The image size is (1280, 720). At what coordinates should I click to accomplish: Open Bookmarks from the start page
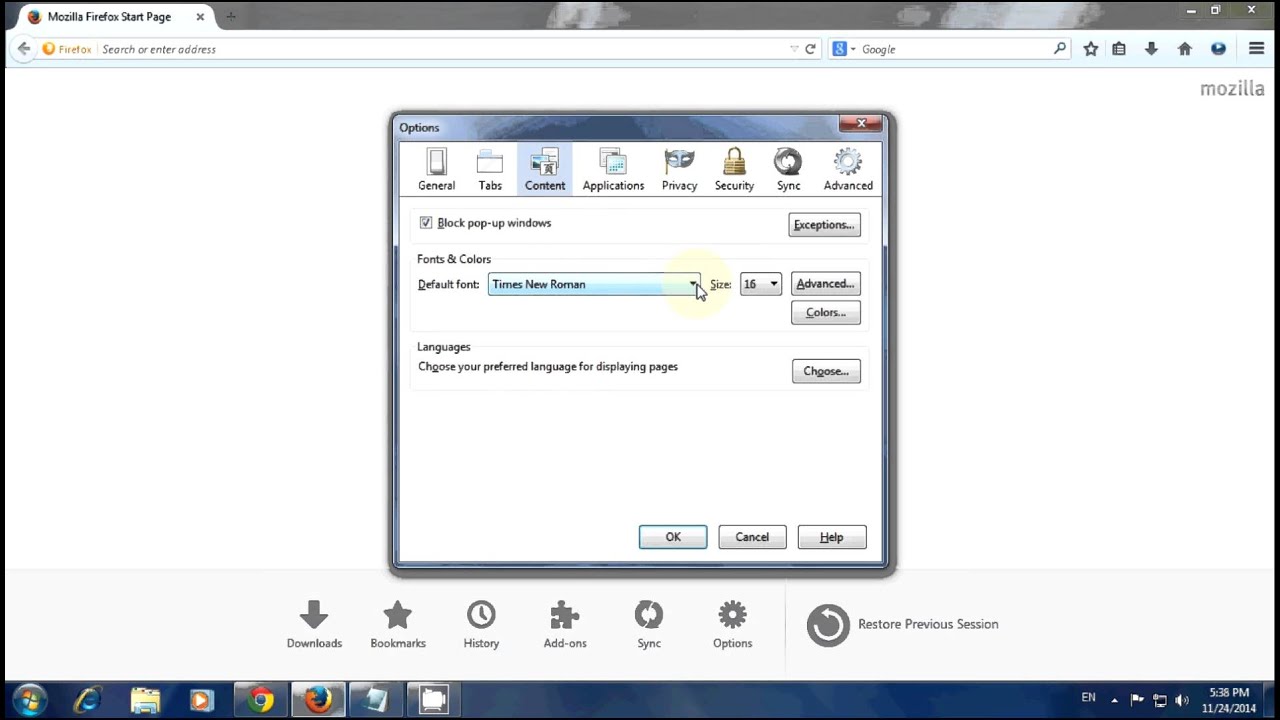click(x=398, y=625)
